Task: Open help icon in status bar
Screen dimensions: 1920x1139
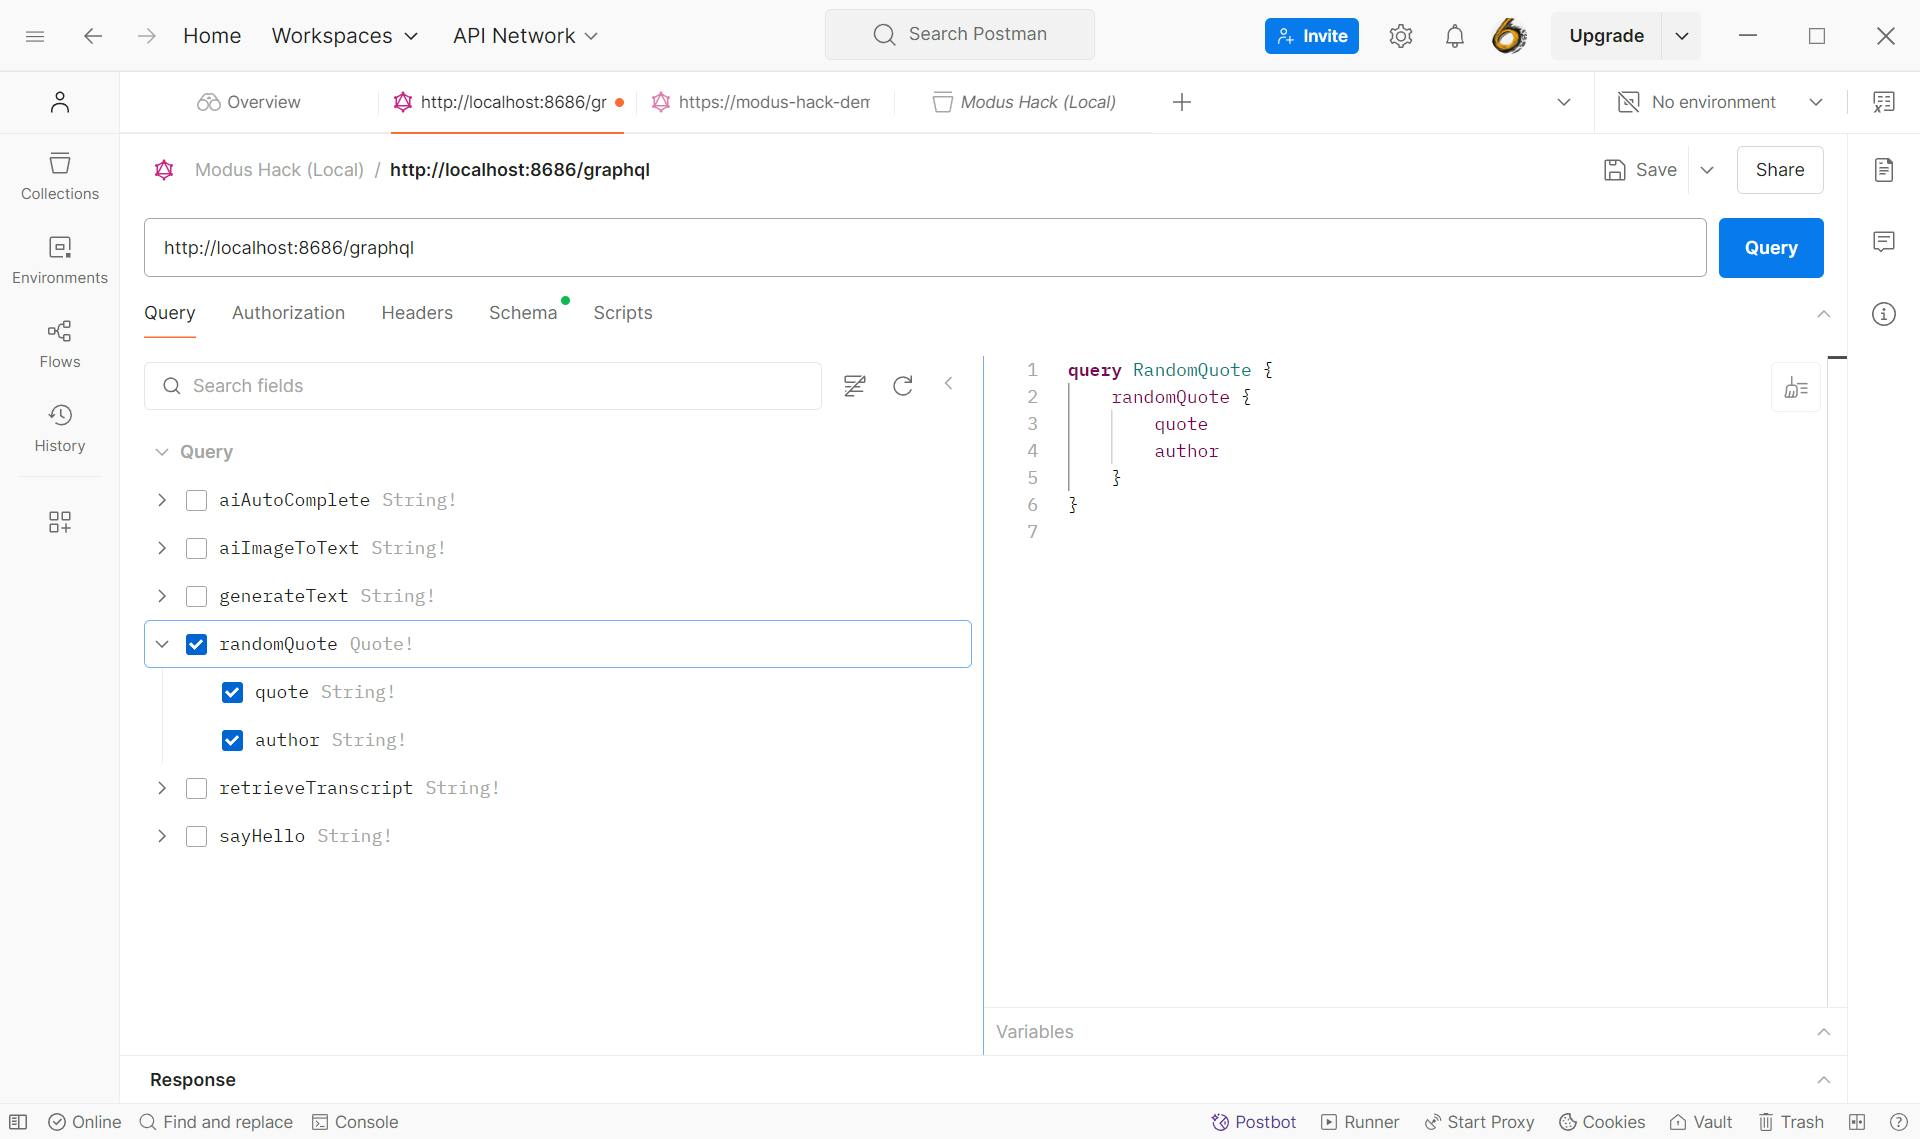Action: pyautogui.click(x=1899, y=1122)
